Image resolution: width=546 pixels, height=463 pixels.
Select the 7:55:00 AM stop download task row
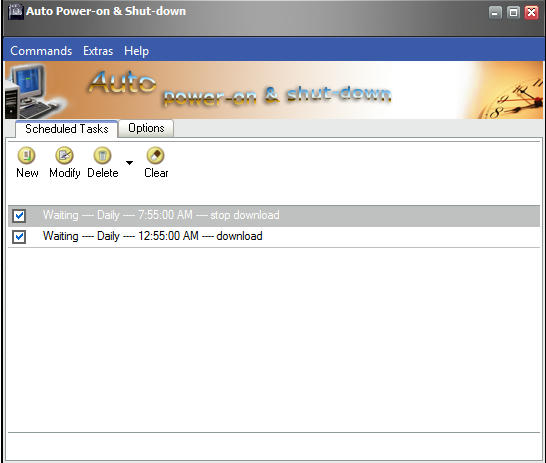(274, 216)
